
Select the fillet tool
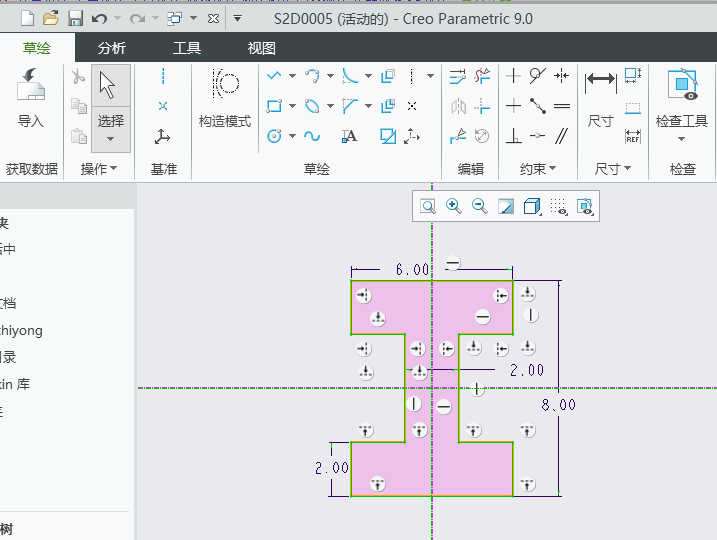tap(350, 76)
